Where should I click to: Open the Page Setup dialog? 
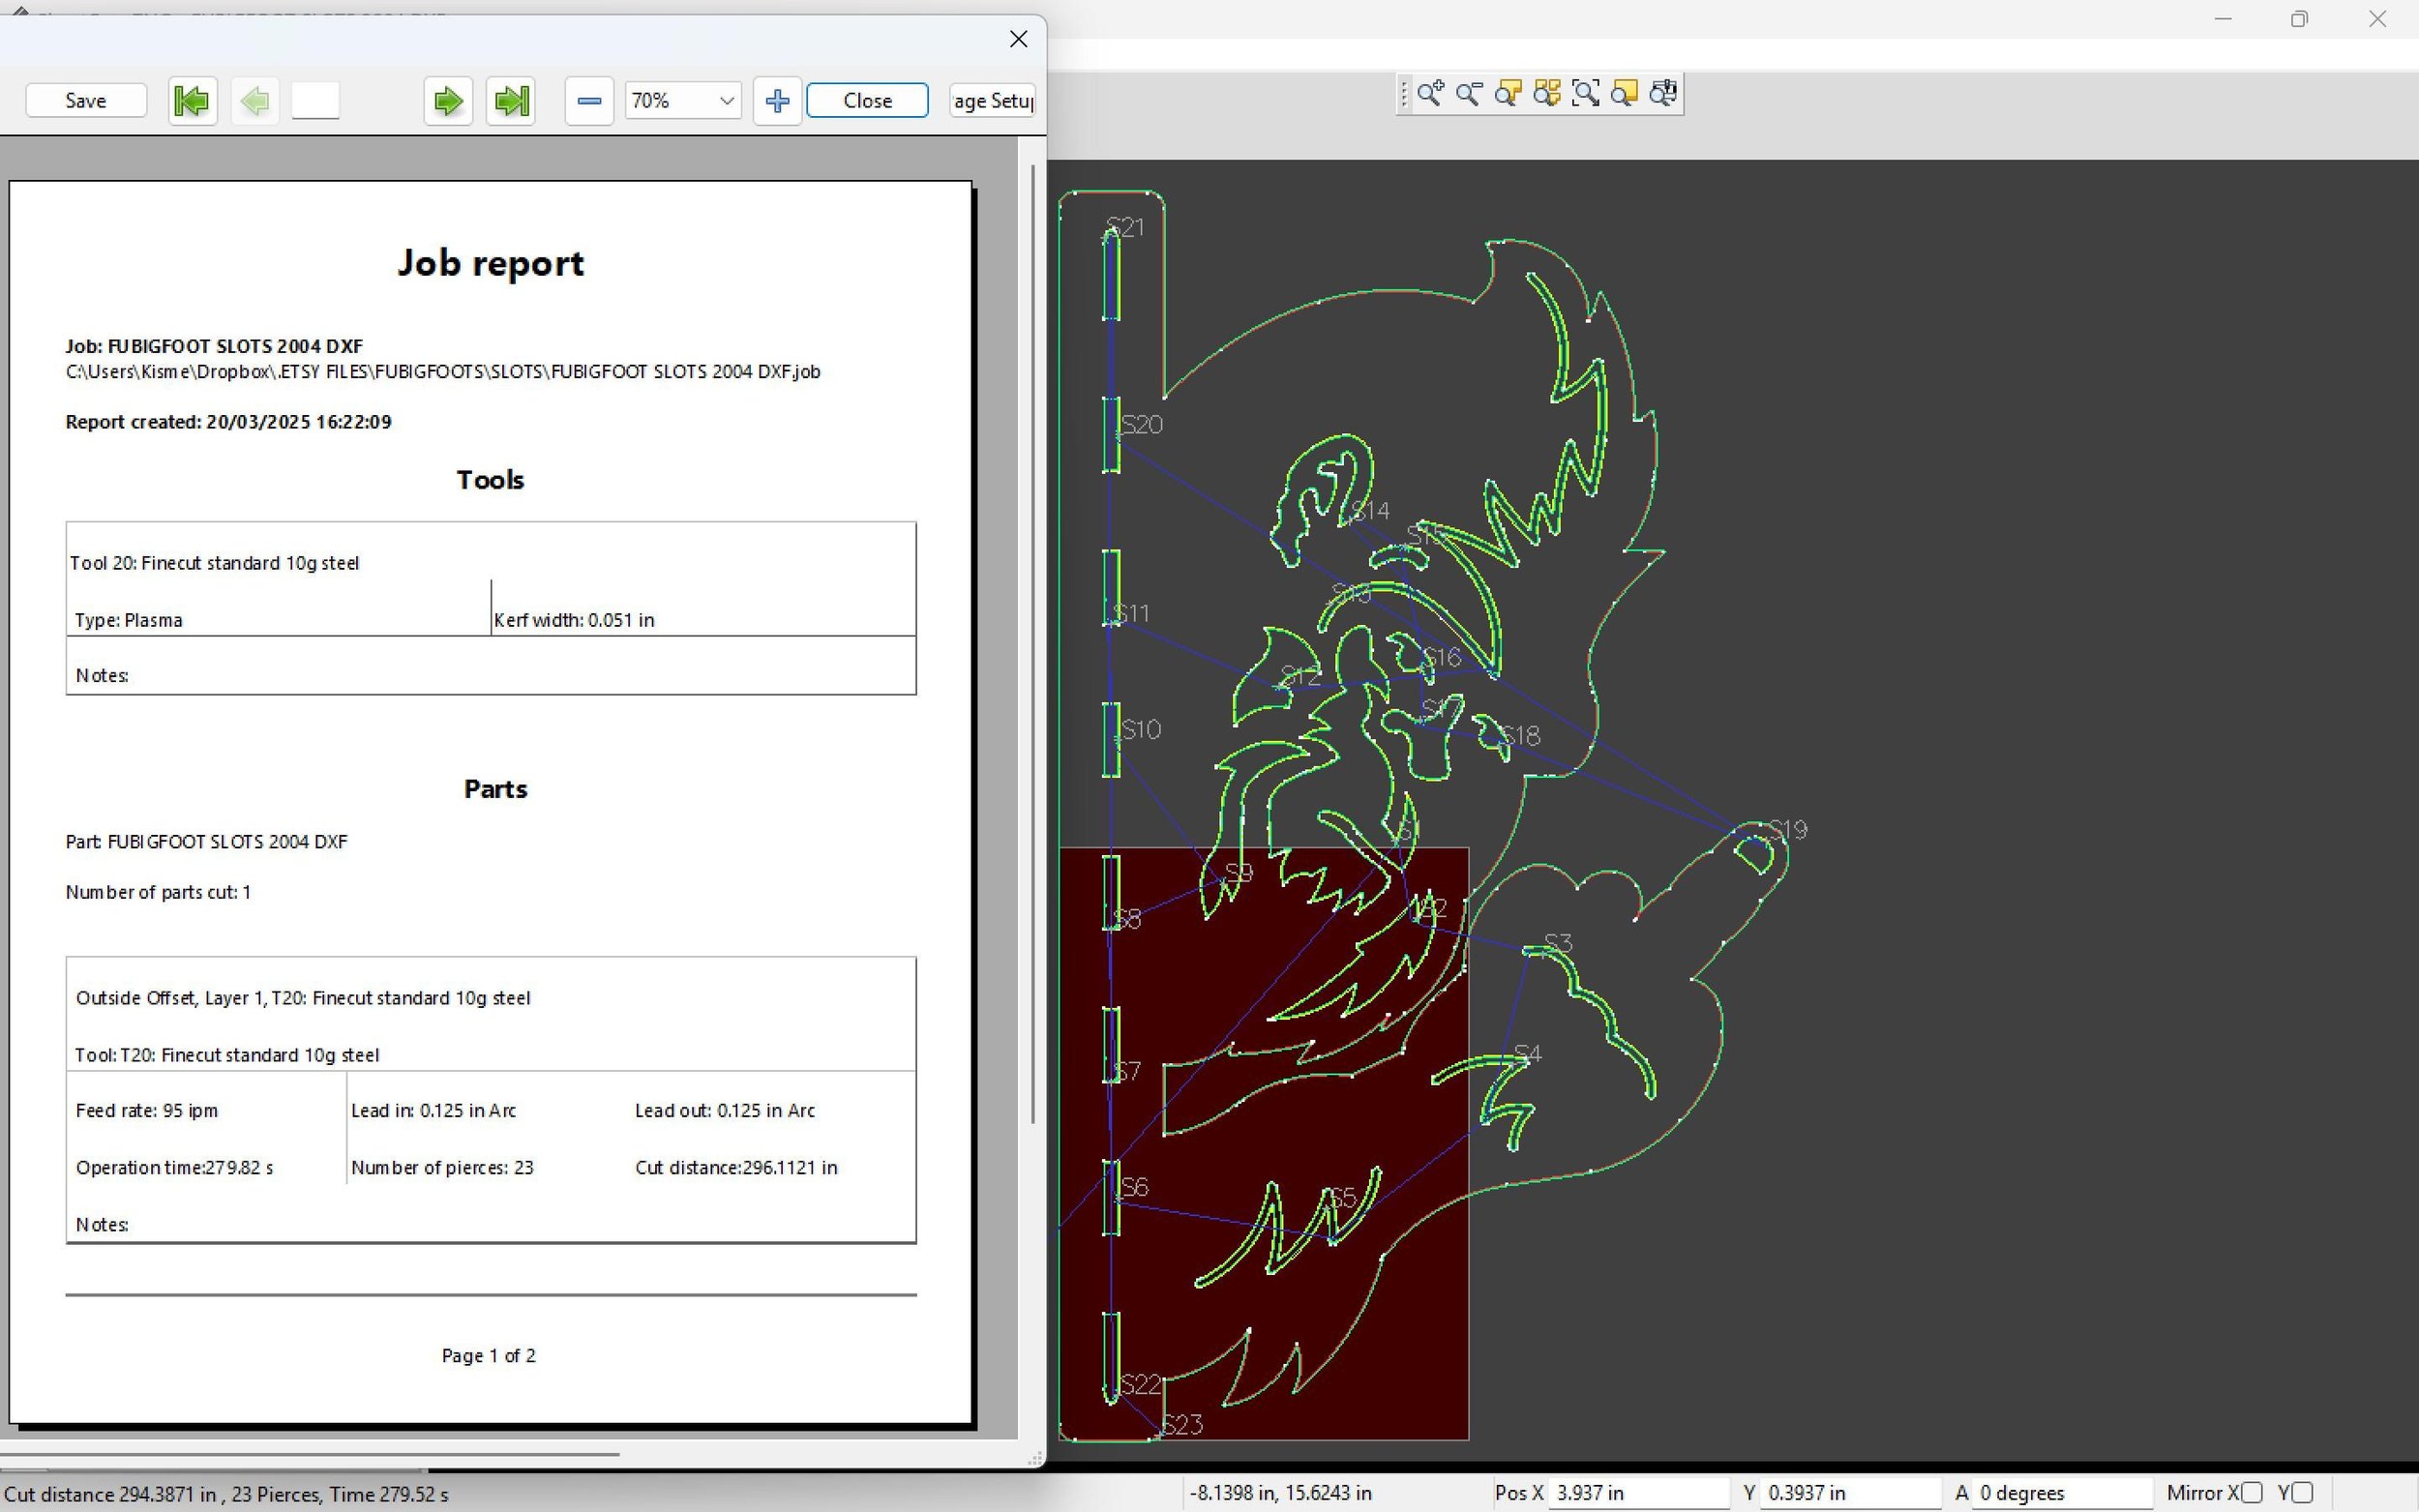click(992, 100)
